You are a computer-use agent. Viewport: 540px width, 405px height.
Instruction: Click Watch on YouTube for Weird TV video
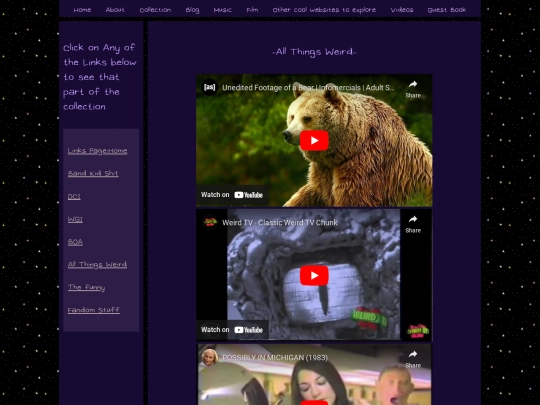tap(232, 330)
